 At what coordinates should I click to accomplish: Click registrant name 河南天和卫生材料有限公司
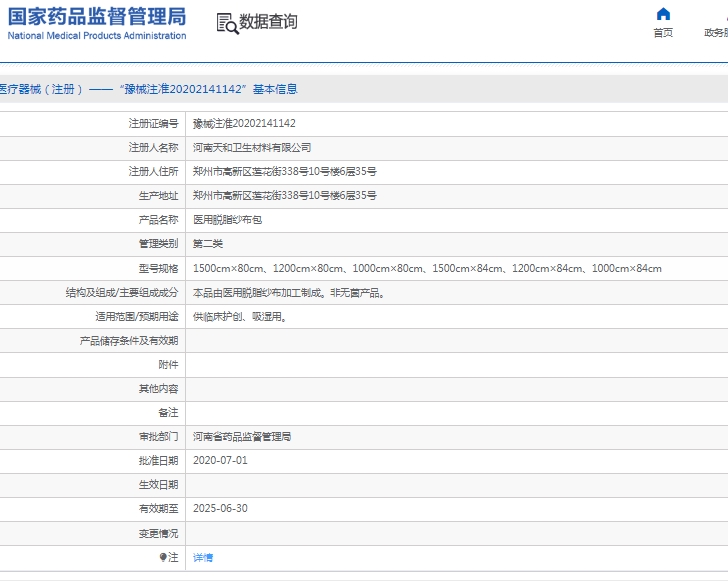252,147
